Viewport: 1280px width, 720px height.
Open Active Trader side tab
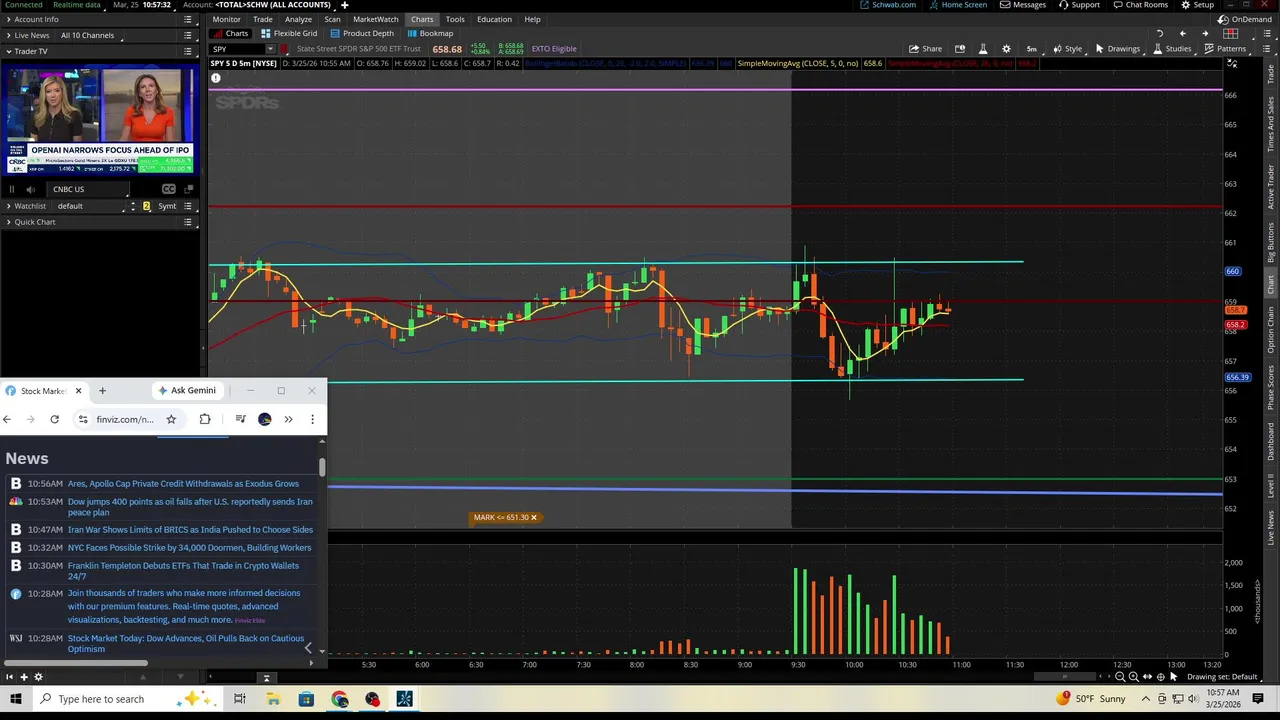1271,187
